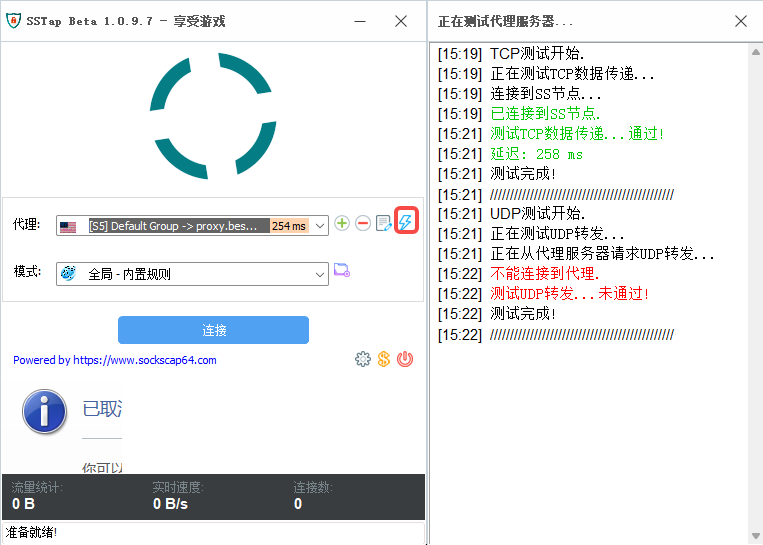763x545 pixels.
Task: Click the green line '测试TCP数据传递...通过!'
Action: point(577,134)
